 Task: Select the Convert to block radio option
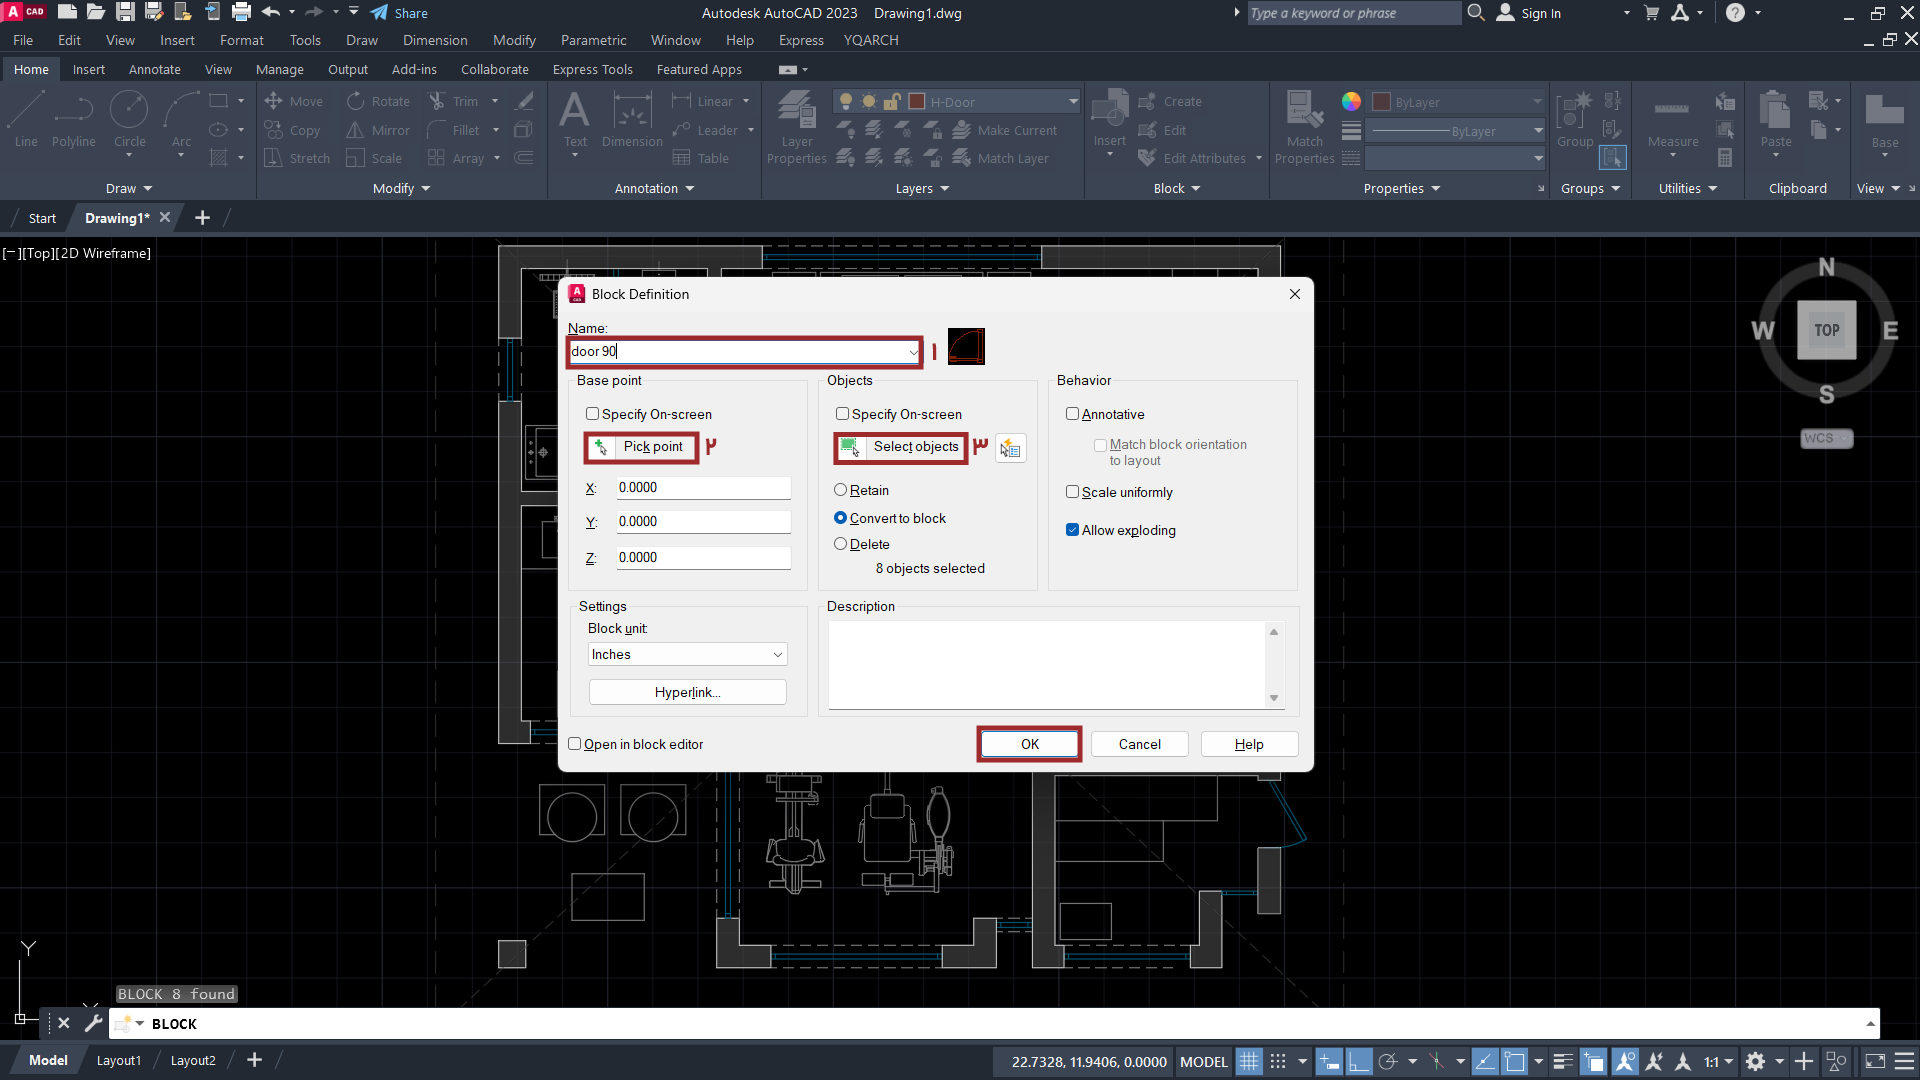(x=840, y=518)
